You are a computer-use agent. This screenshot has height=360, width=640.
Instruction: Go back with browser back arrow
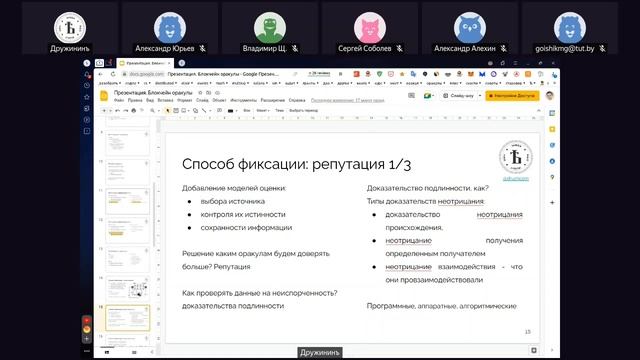click(x=100, y=74)
